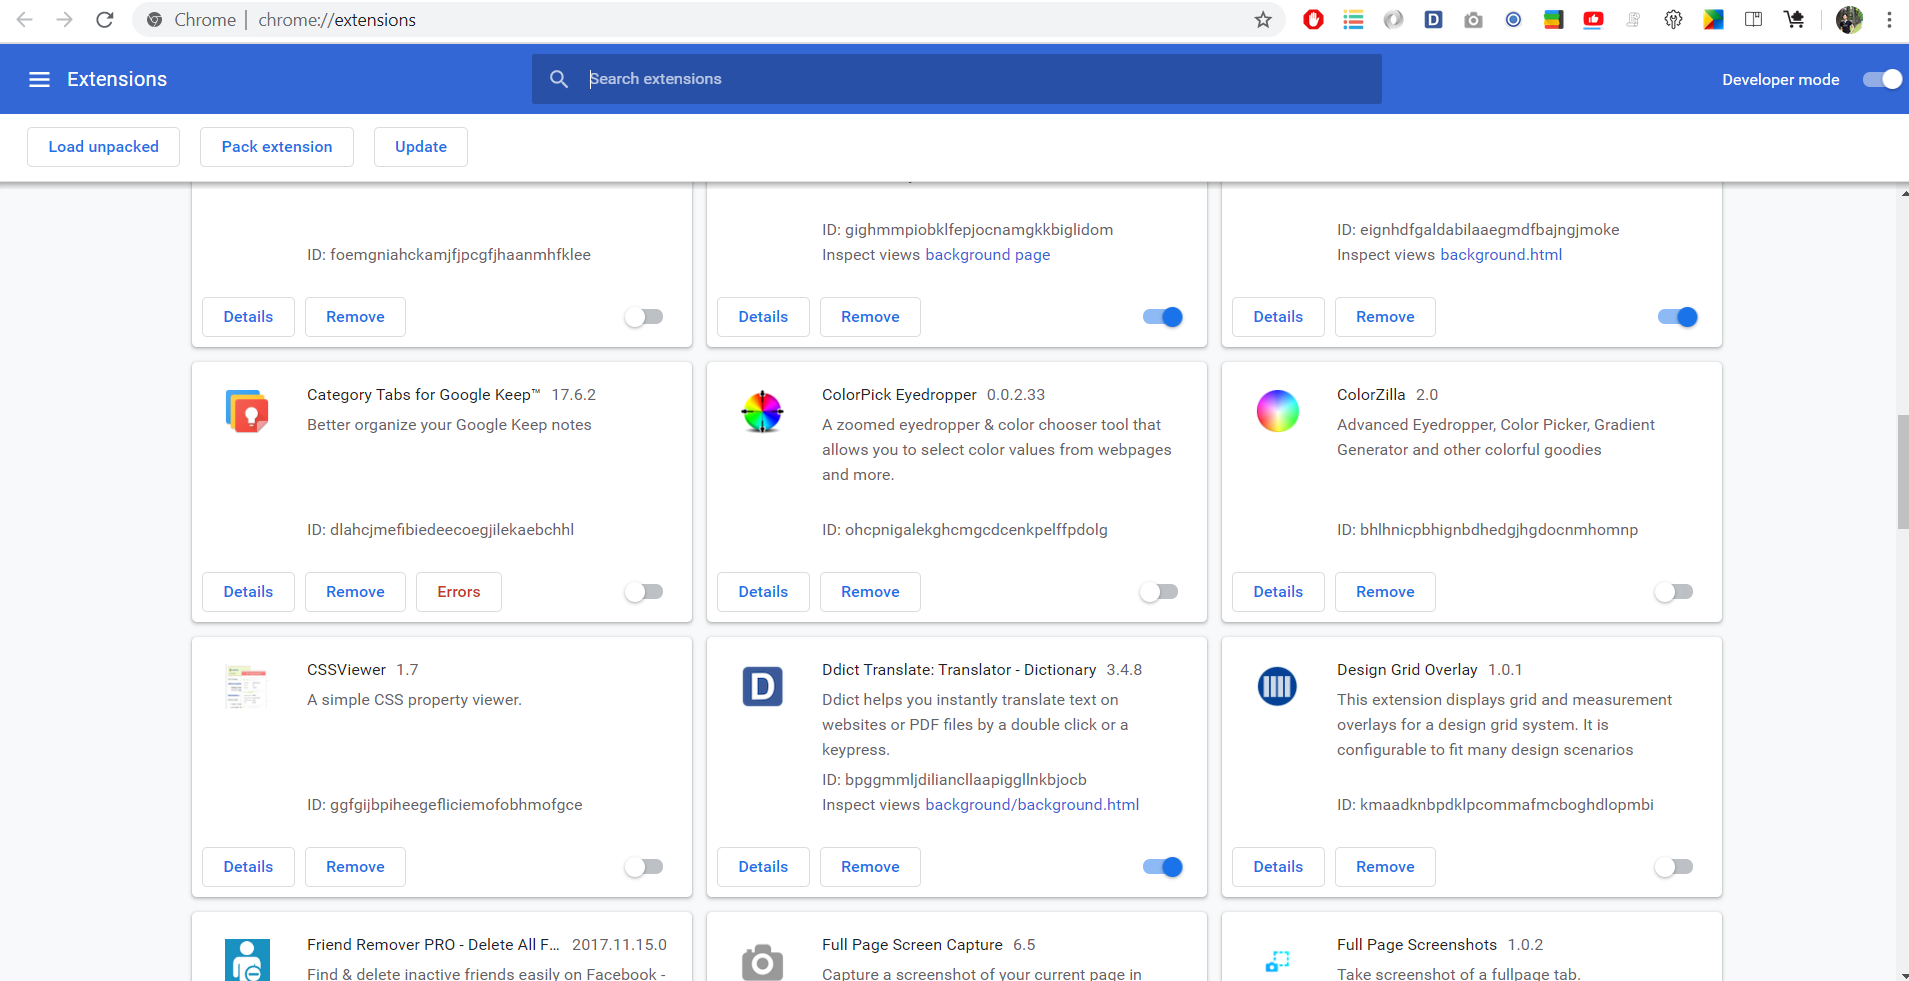Click Pack extension button
This screenshot has width=1909, height=981.
click(277, 147)
